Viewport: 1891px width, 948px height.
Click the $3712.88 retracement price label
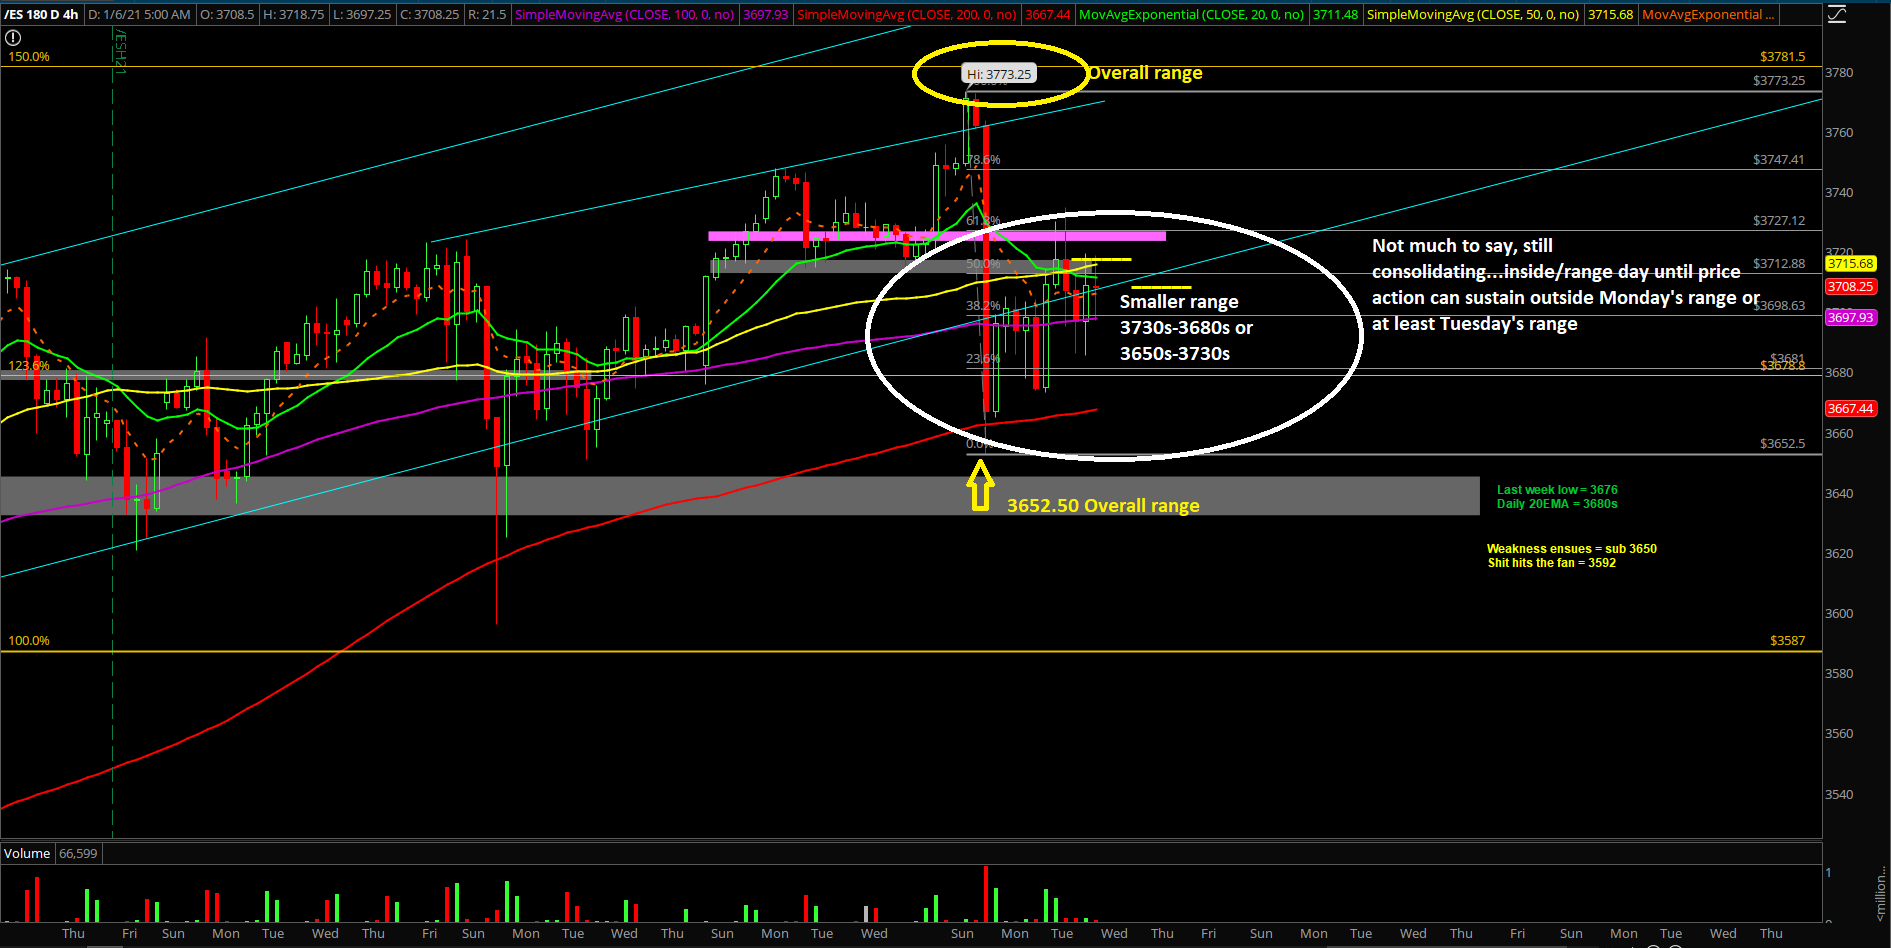pos(1779,264)
